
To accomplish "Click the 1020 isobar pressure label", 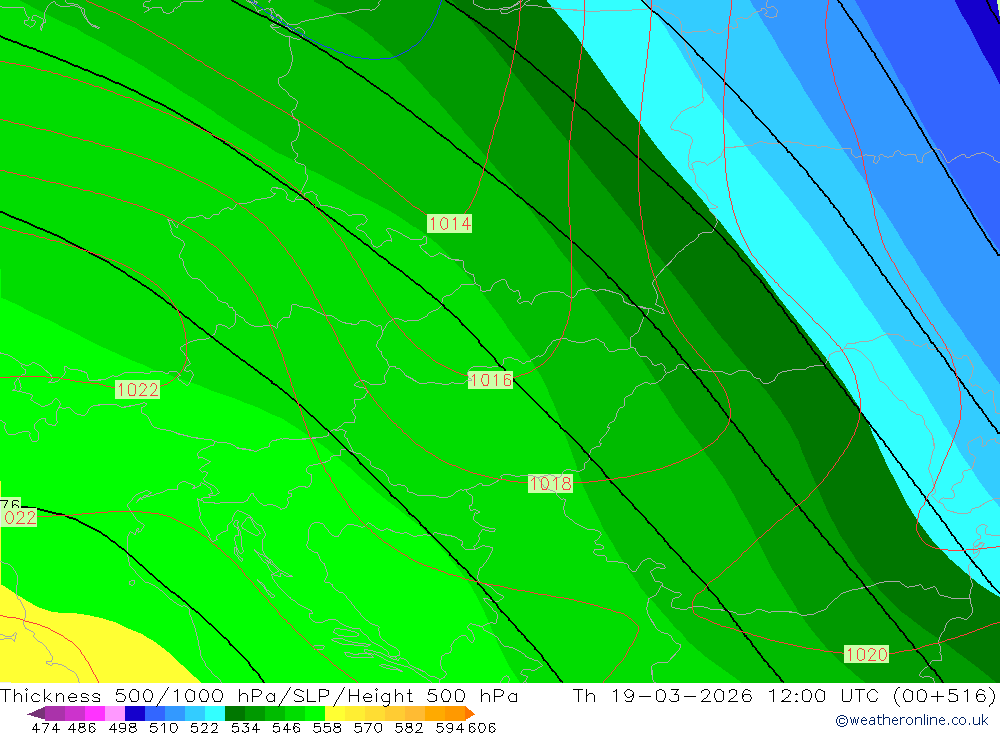I will tap(866, 654).
